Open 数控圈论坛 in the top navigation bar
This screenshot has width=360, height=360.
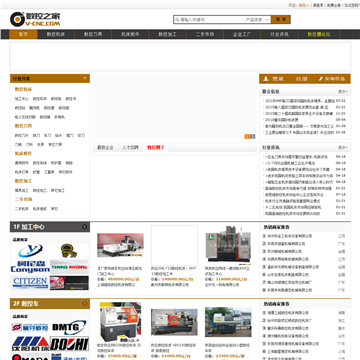[319, 34]
